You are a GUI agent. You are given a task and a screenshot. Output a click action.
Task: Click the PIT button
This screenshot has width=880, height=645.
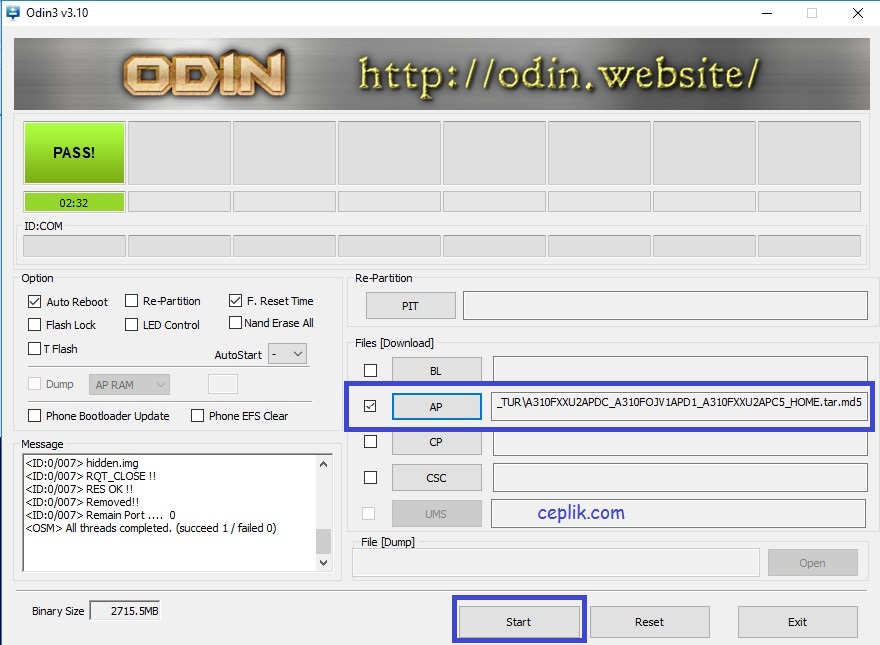(410, 306)
